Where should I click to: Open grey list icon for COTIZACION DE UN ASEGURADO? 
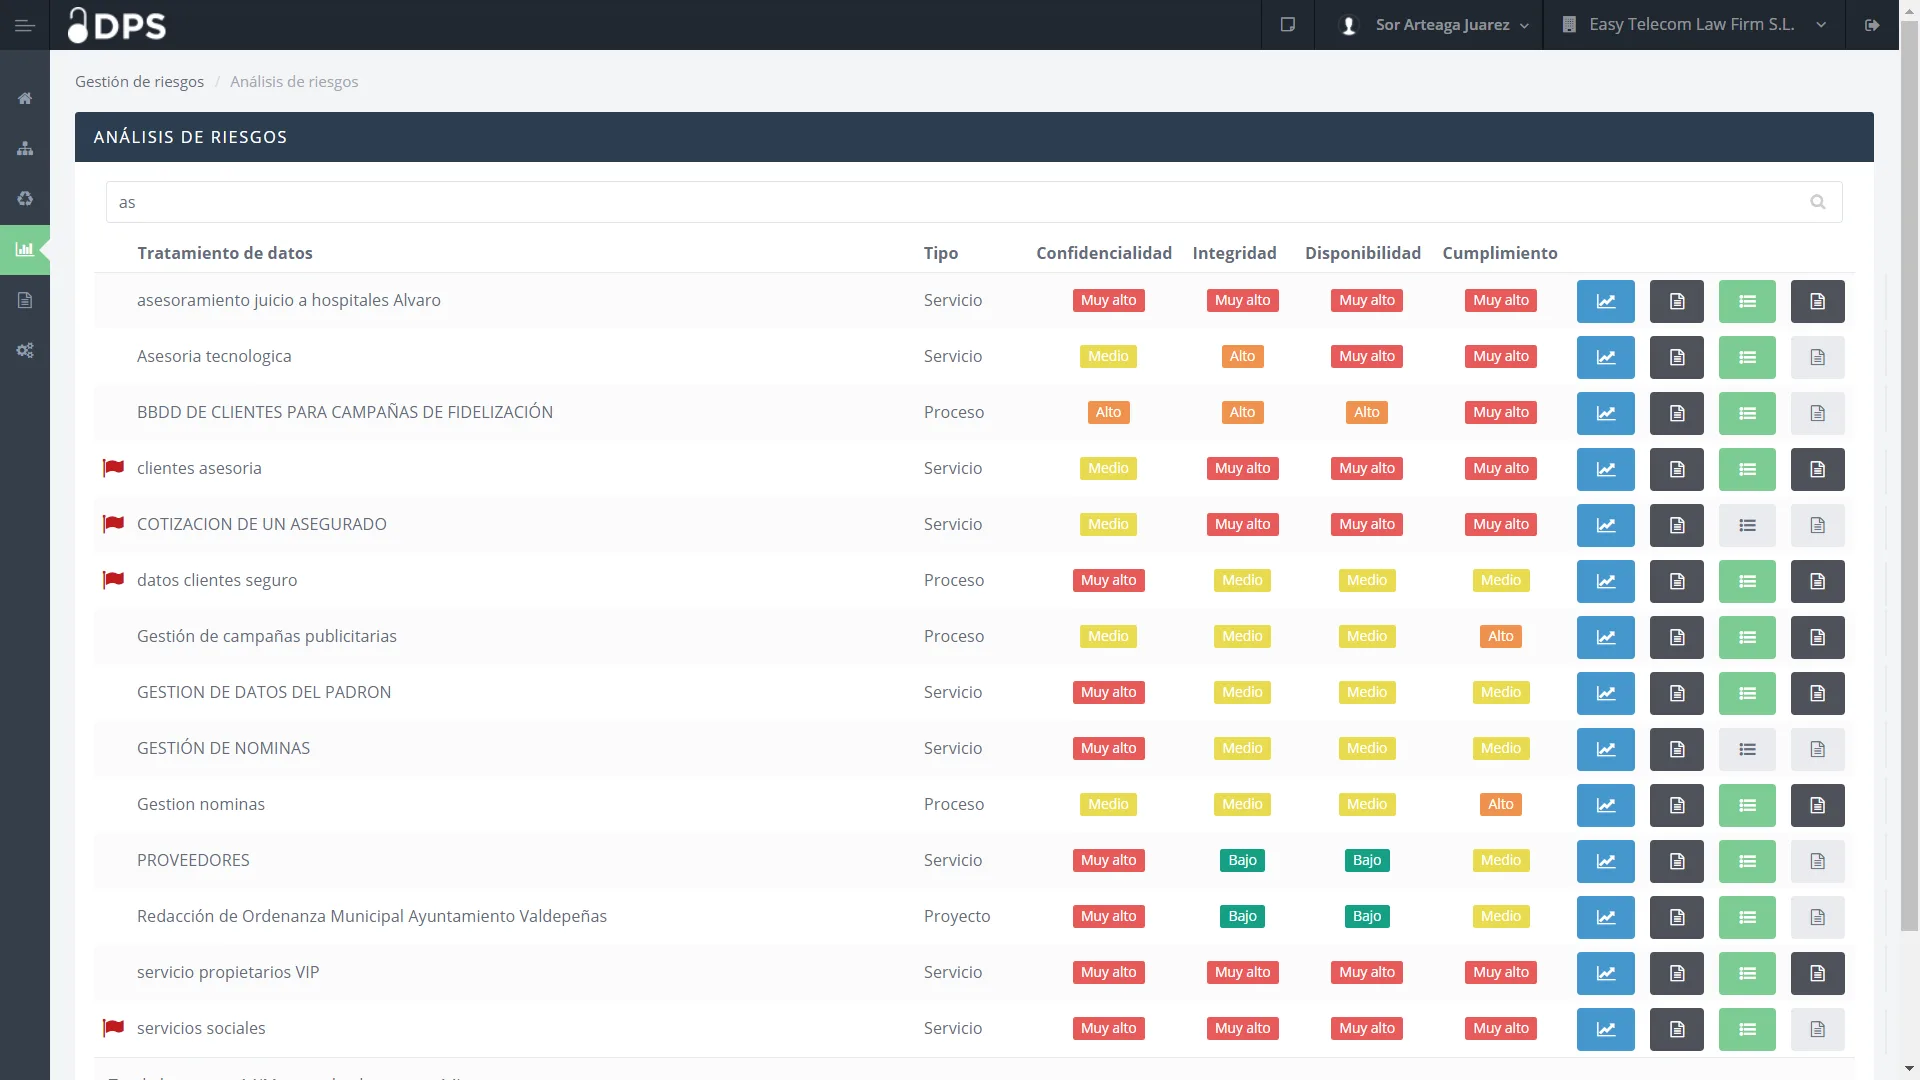[1747, 525]
